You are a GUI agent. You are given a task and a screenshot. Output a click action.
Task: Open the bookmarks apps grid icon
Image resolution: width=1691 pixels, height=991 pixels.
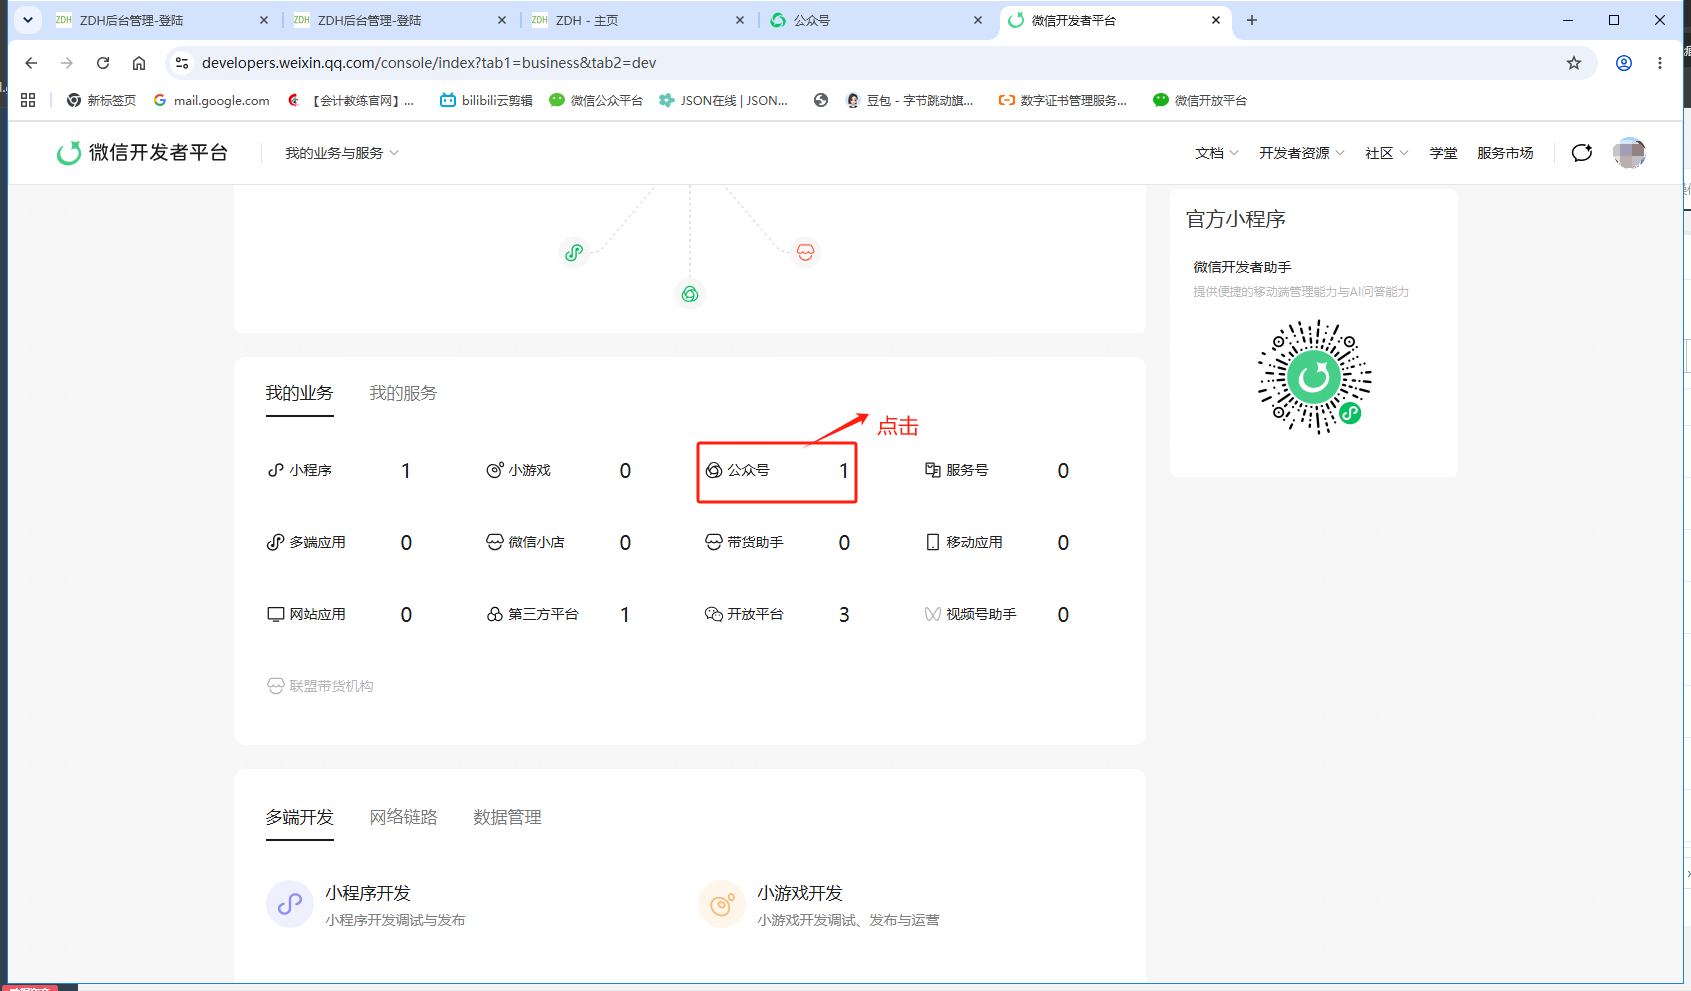28,100
